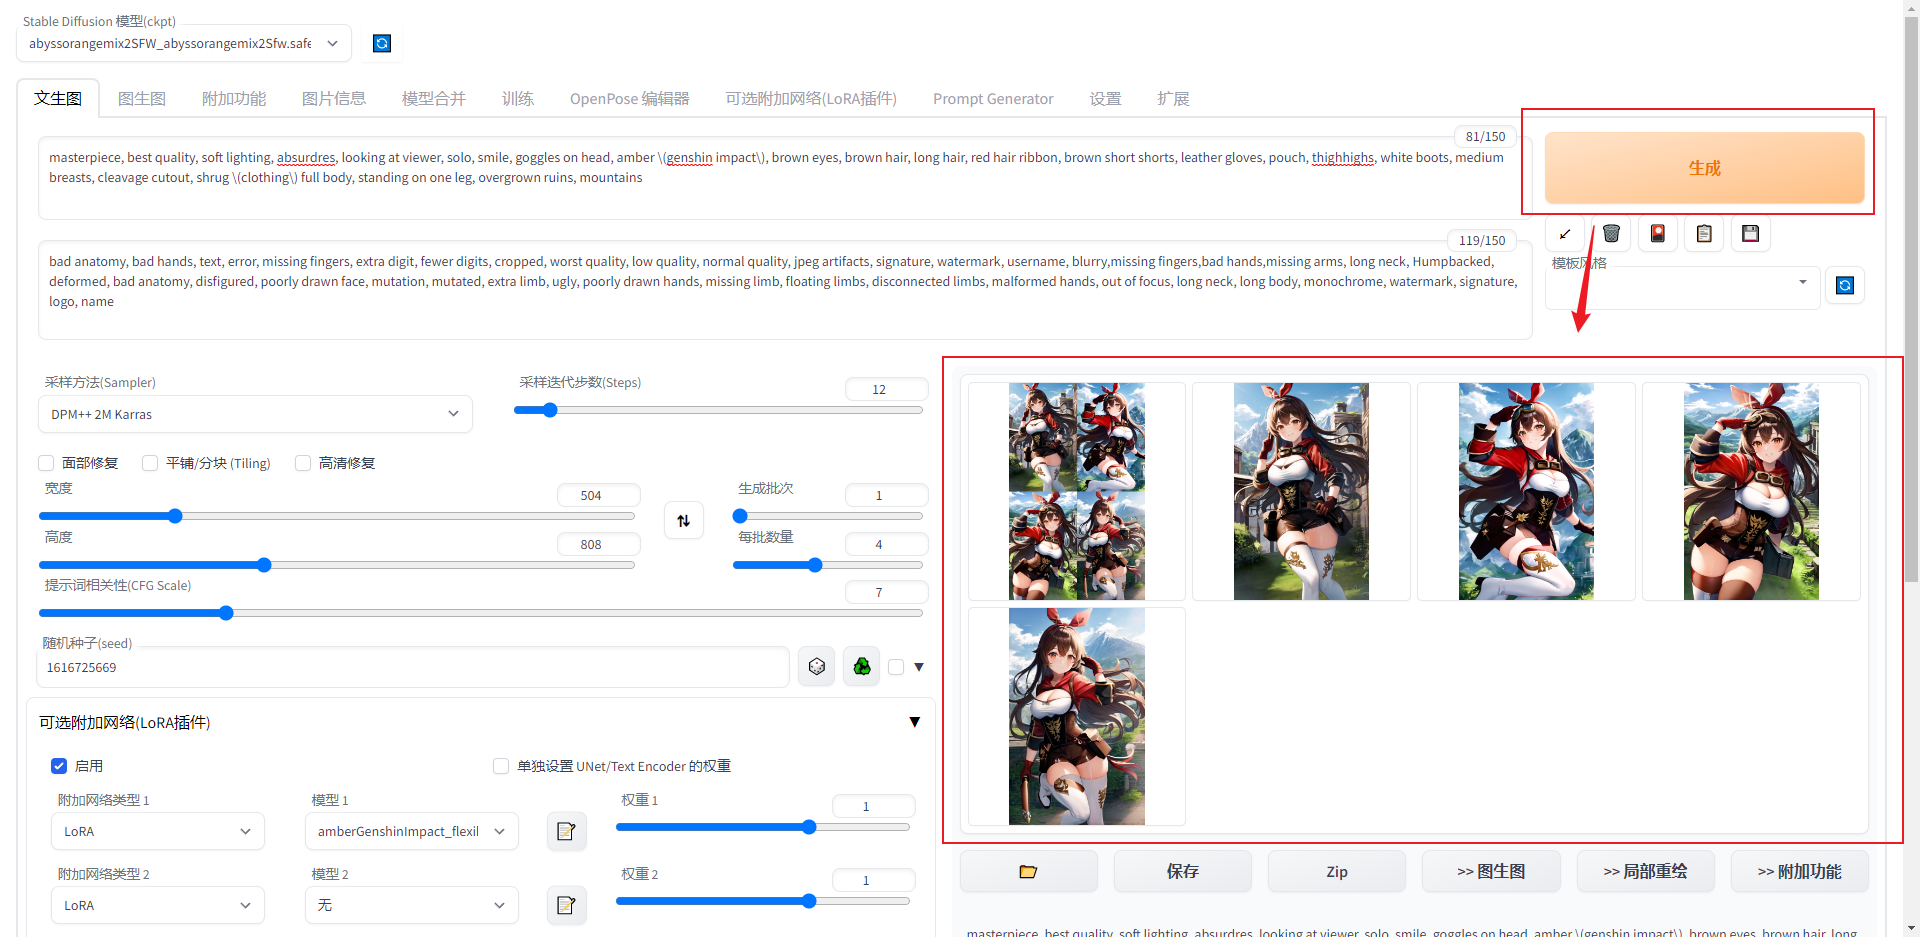Screen dimensions: 1920x937
Task: Click the orange 生成 button
Action: pos(1704,168)
